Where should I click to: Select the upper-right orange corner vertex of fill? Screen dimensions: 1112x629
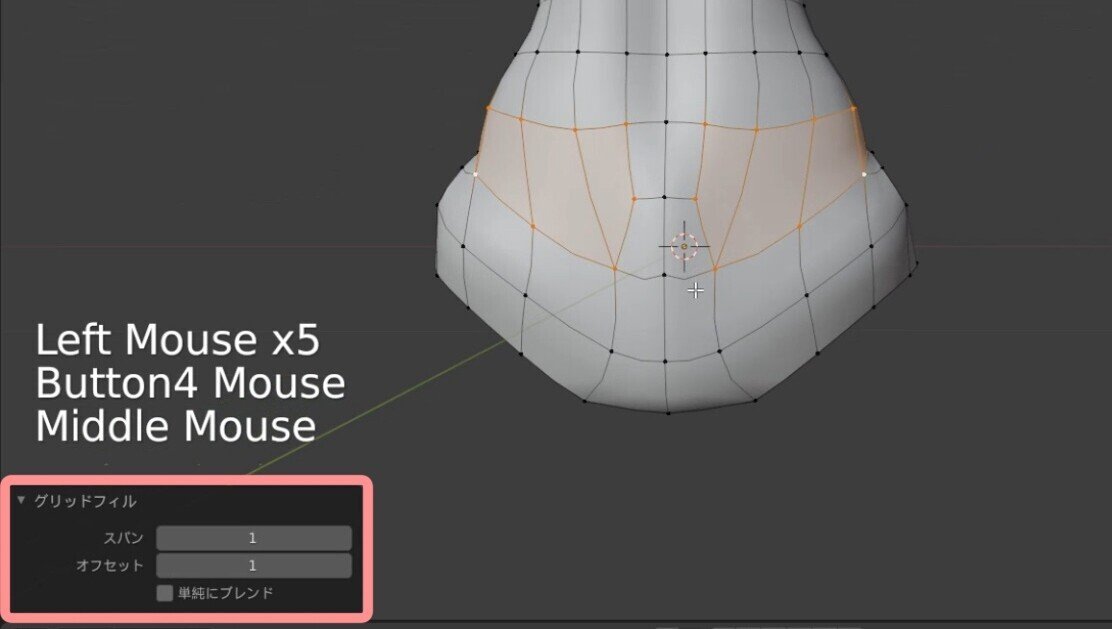point(853,108)
